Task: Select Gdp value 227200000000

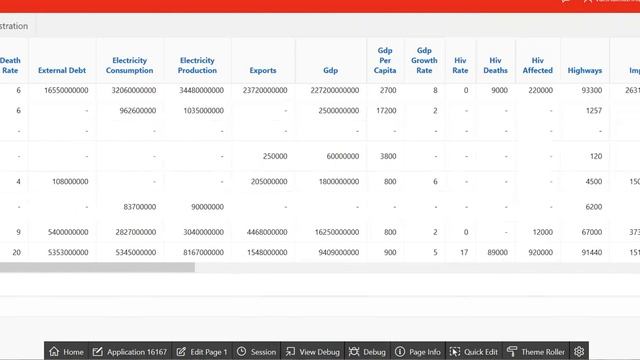Action: tap(335, 90)
